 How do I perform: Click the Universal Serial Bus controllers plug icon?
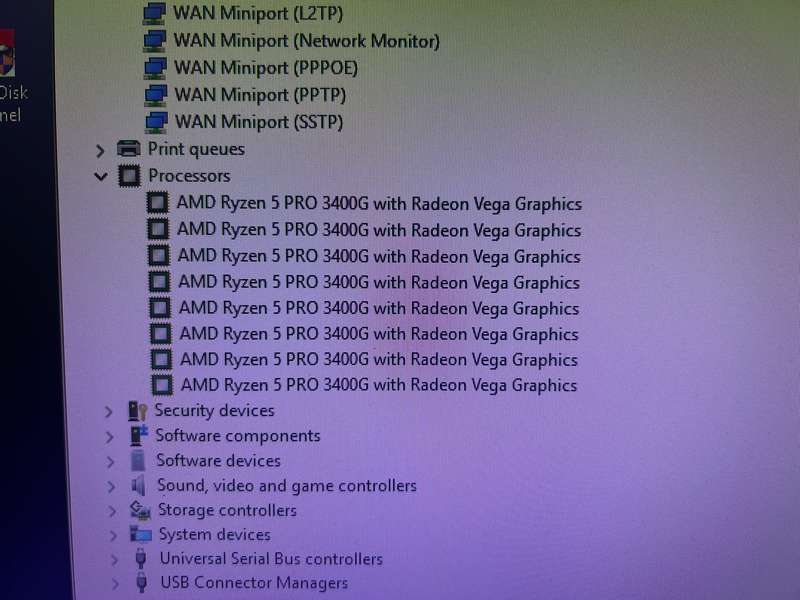pyautogui.click(x=141, y=559)
